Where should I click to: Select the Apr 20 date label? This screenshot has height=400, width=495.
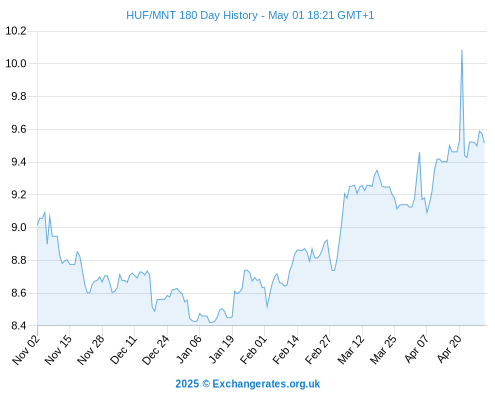click(449, 349)
